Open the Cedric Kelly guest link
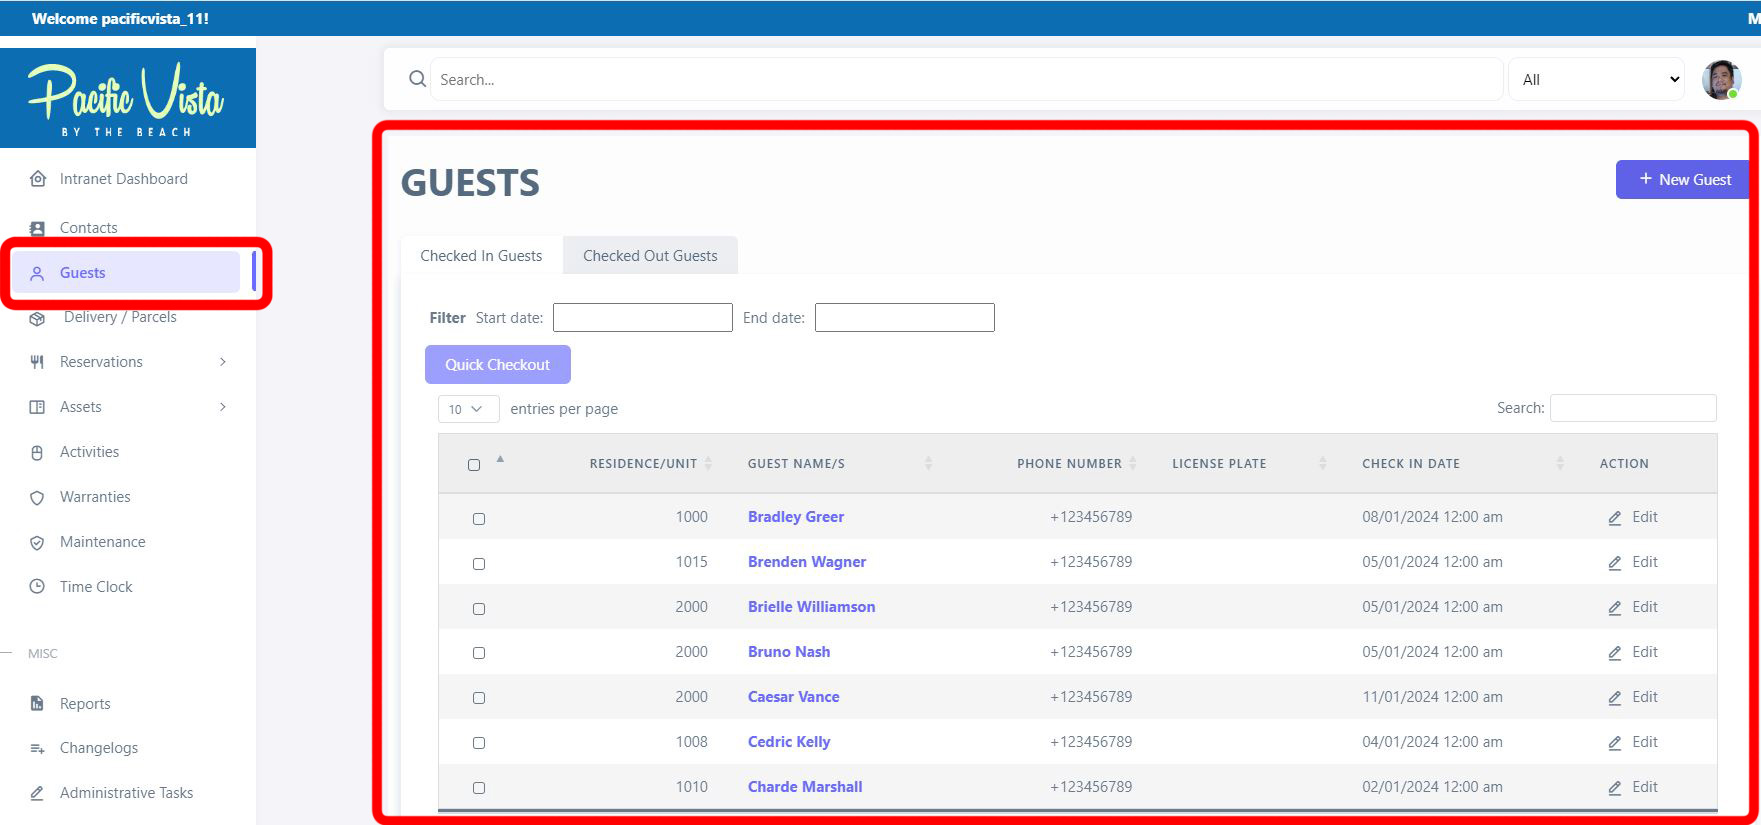This screenshot has width=1761, height=825. pos(788,742)
